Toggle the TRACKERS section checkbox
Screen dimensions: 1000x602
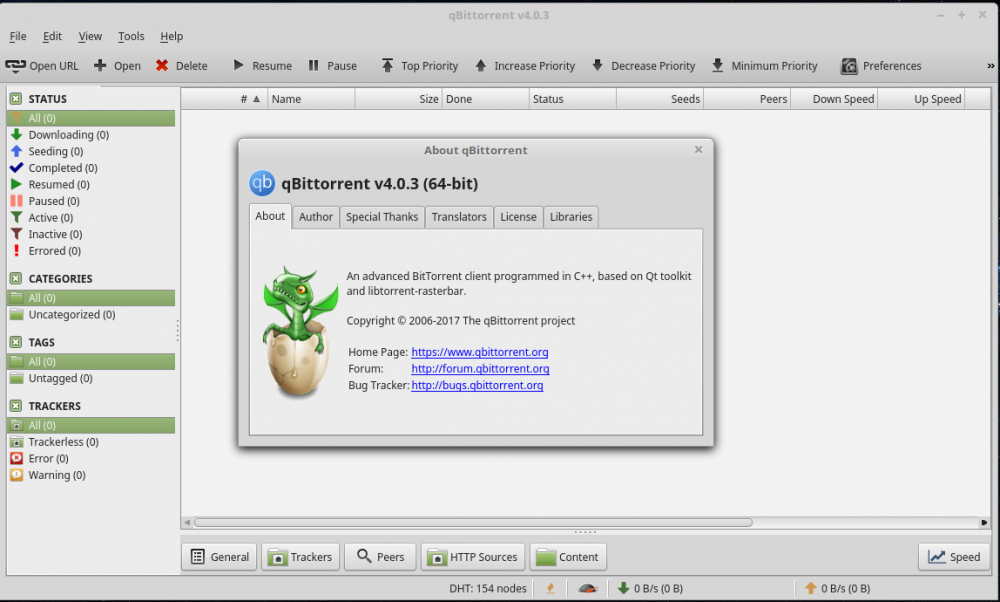16,406
